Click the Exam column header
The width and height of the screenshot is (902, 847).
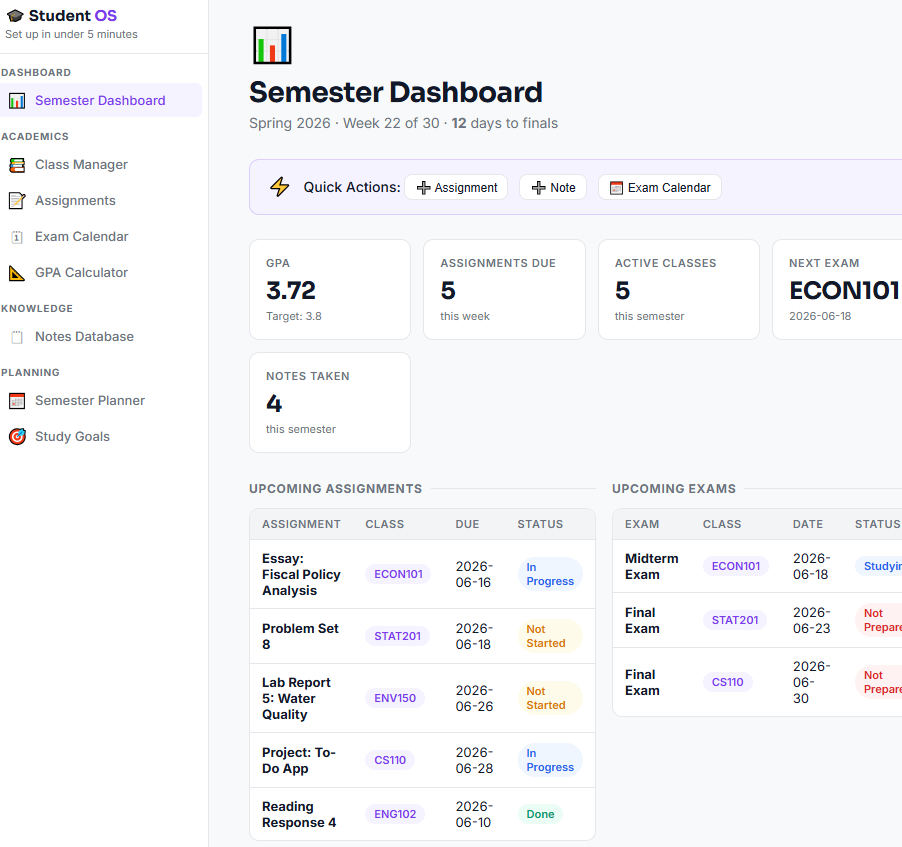coord(642,525)
